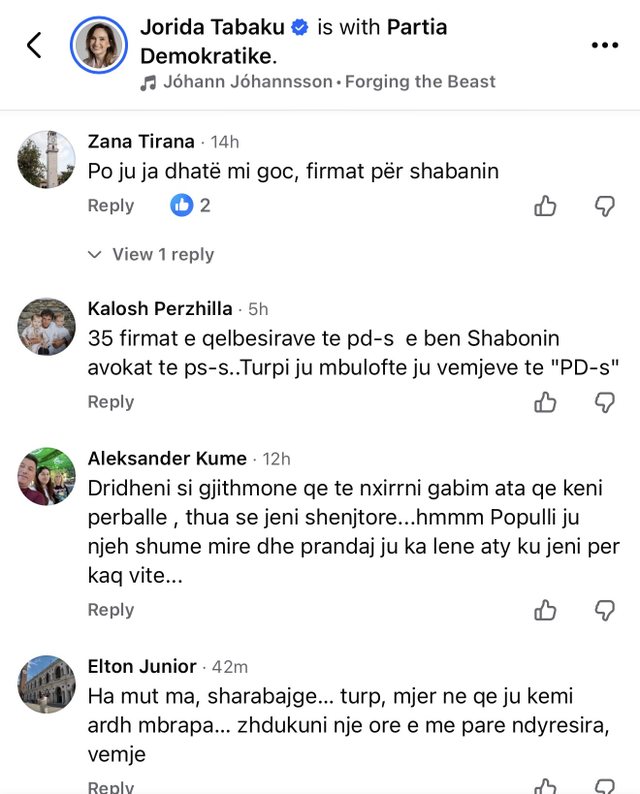The width and height of the screenshot is (640, 794).
Task: Open Elton Junior's profile avatar
Action: [x=47, y=683]
